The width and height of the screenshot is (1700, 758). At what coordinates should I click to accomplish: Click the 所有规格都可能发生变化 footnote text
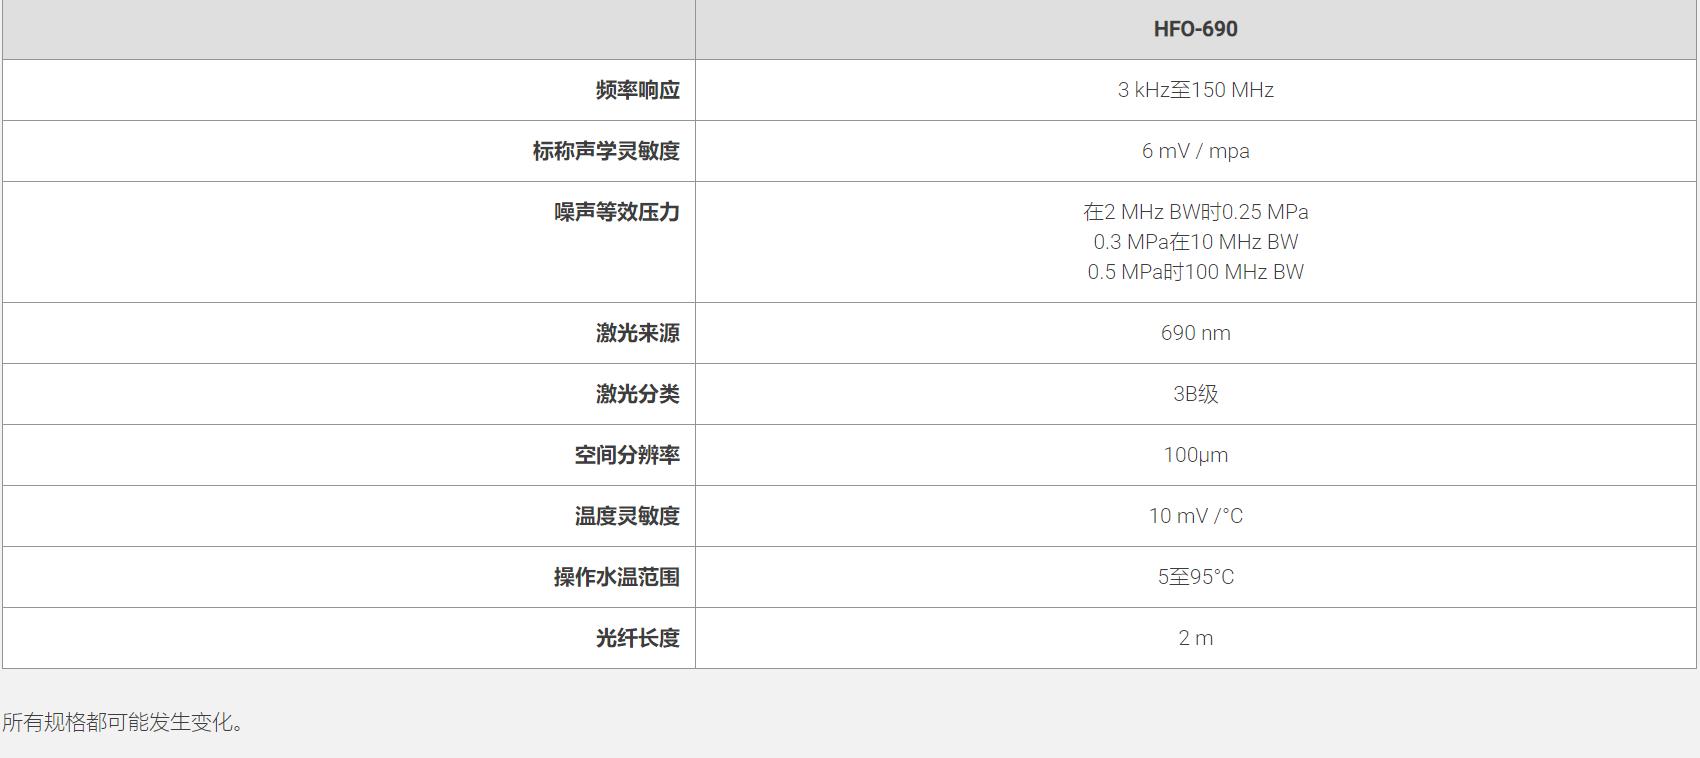point(123,722)
